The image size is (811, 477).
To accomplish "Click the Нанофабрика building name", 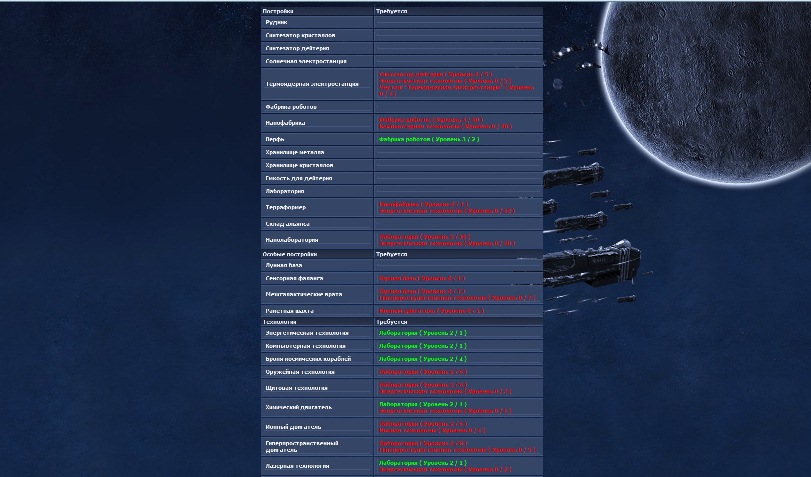I will (286, 123).
